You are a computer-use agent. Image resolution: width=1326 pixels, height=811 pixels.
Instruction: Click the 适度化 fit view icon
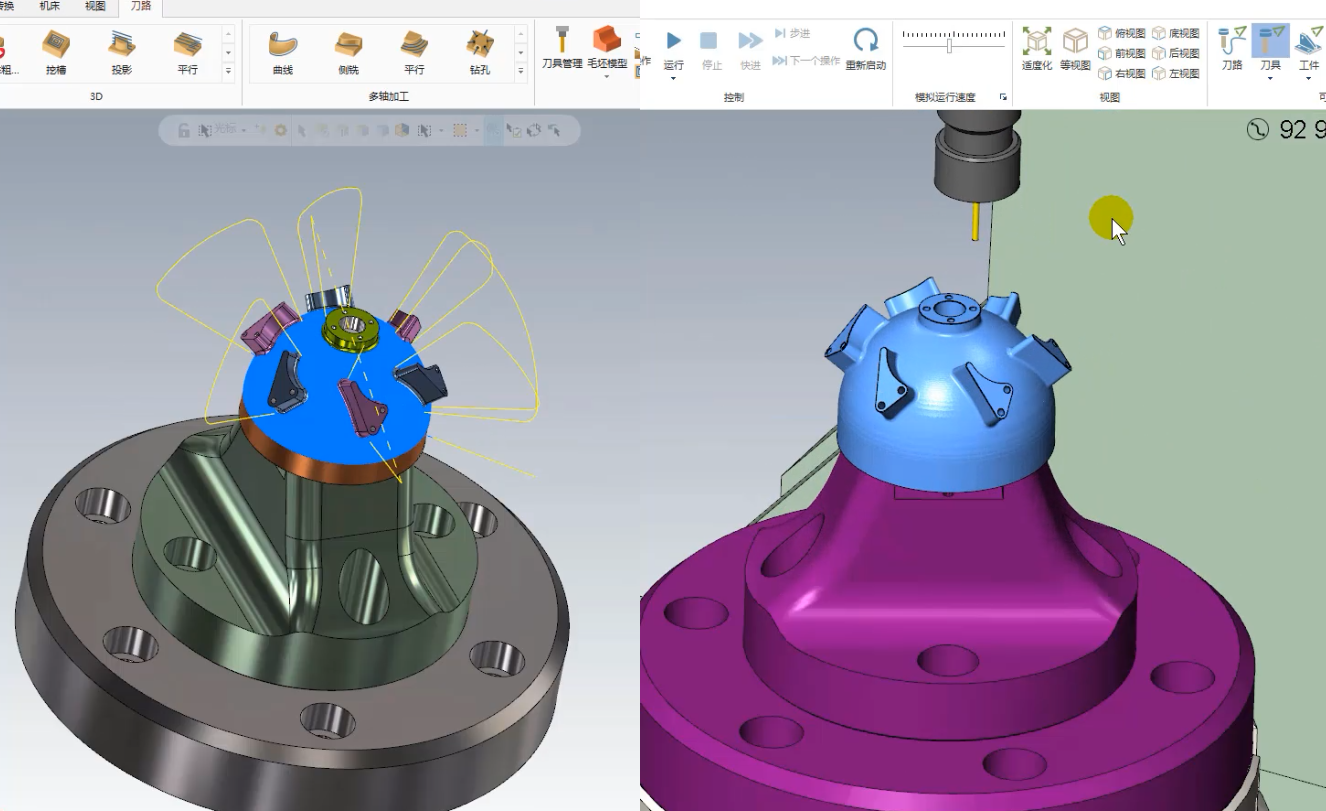point(1037,48)
